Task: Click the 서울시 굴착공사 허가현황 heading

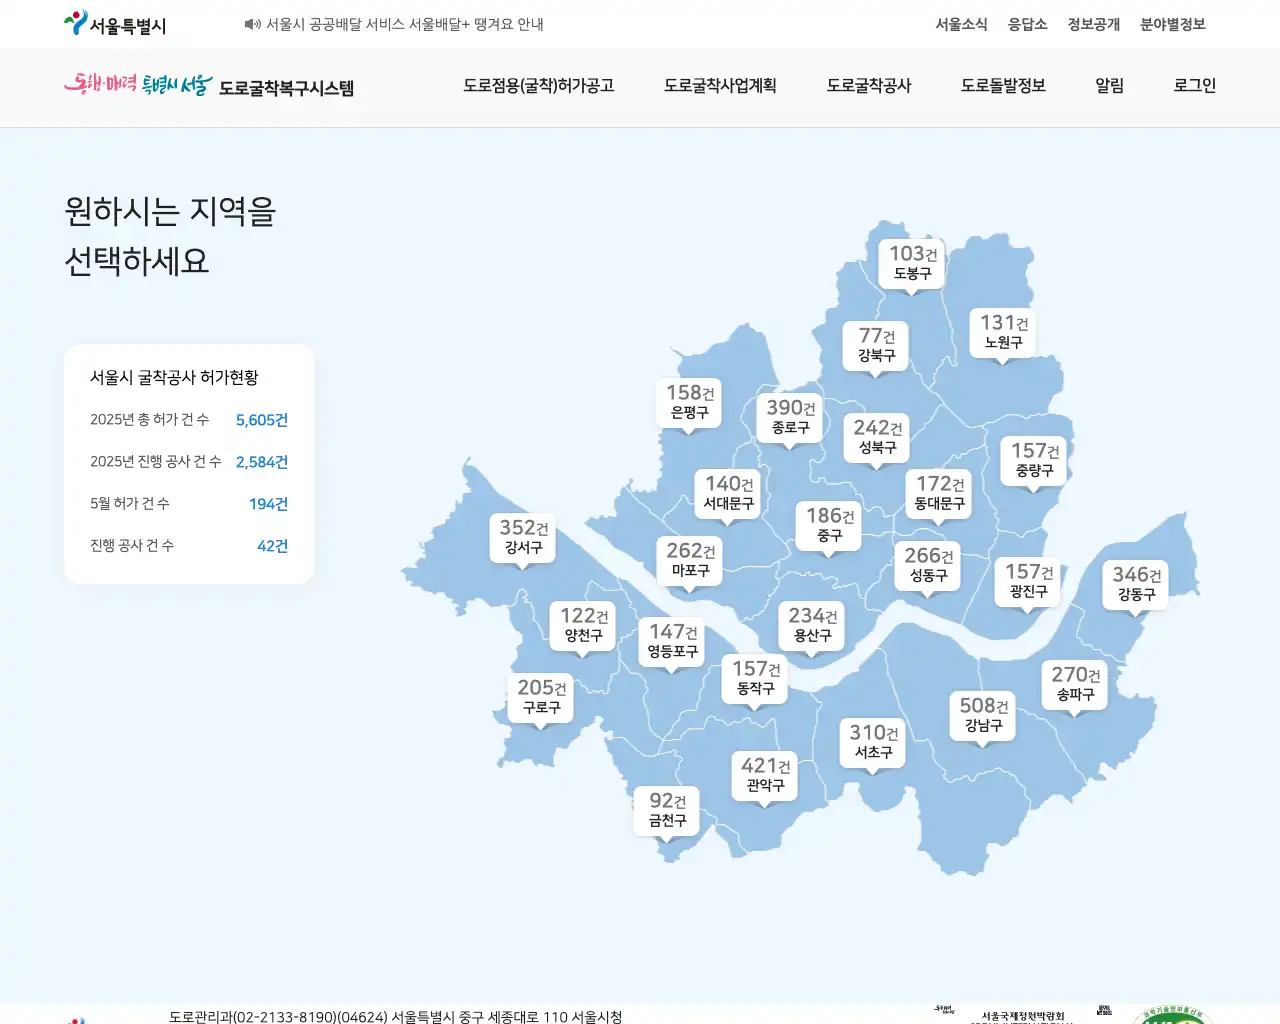Action: 174,377
